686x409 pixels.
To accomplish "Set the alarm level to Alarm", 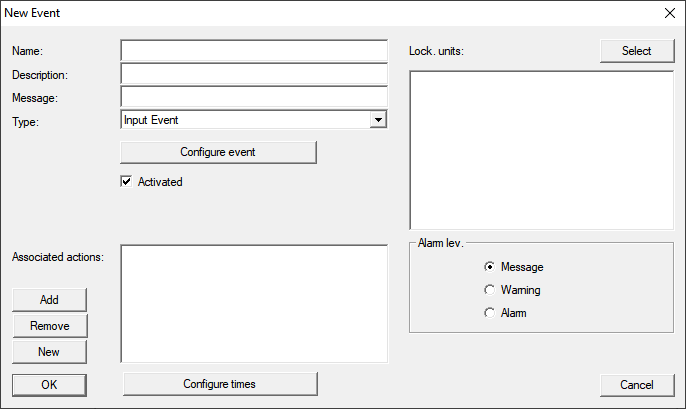I will [489, 313].
